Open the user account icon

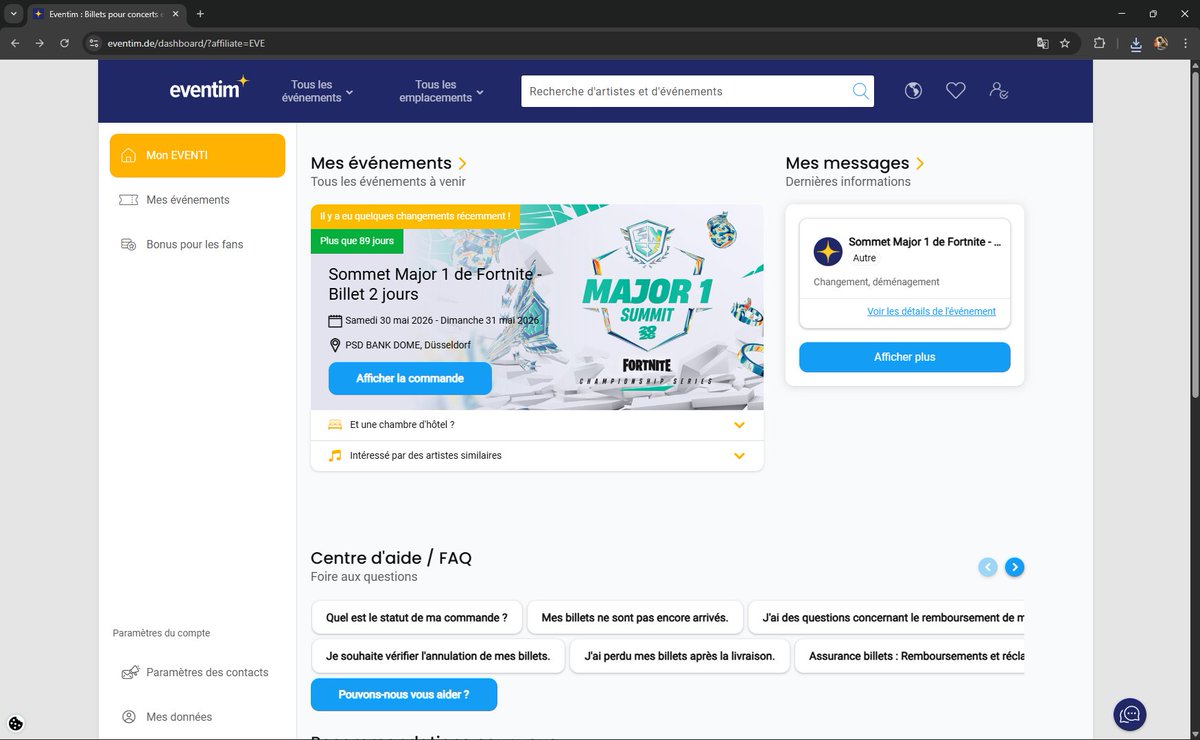998,91
